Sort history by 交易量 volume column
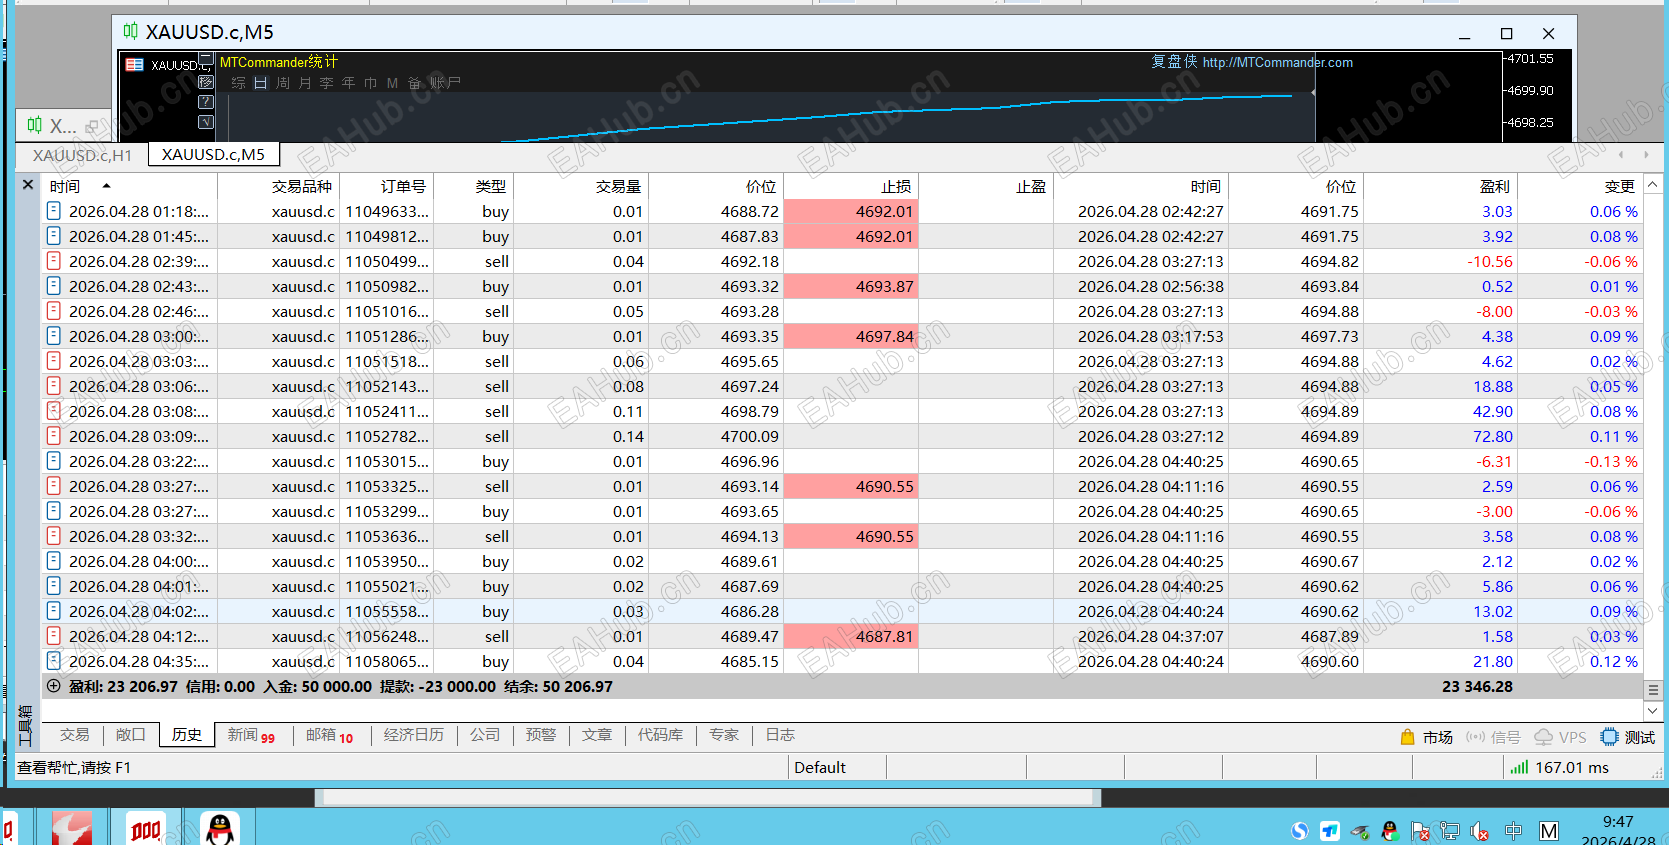This screenshot has height=845, width=1669. (x=580, y=186)
